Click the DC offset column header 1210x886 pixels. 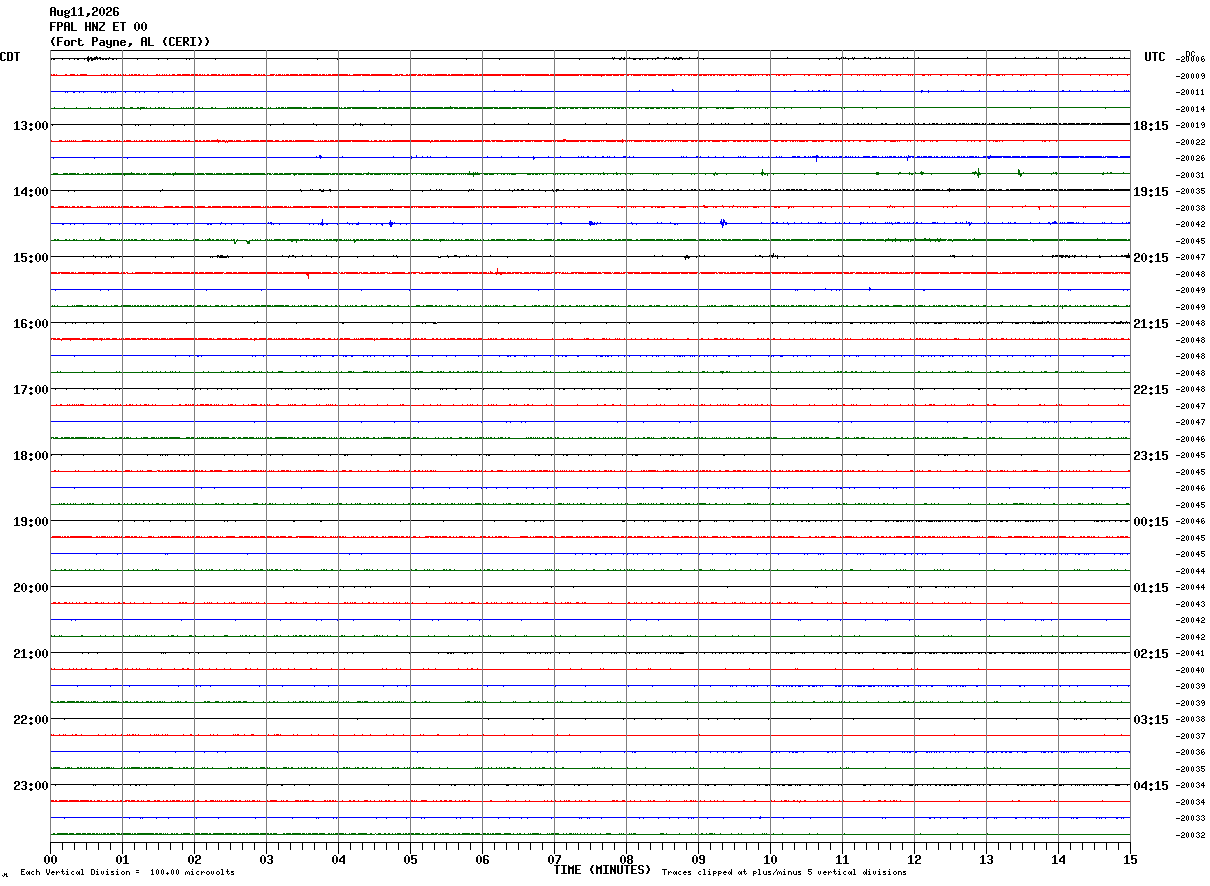[1190, 54]
